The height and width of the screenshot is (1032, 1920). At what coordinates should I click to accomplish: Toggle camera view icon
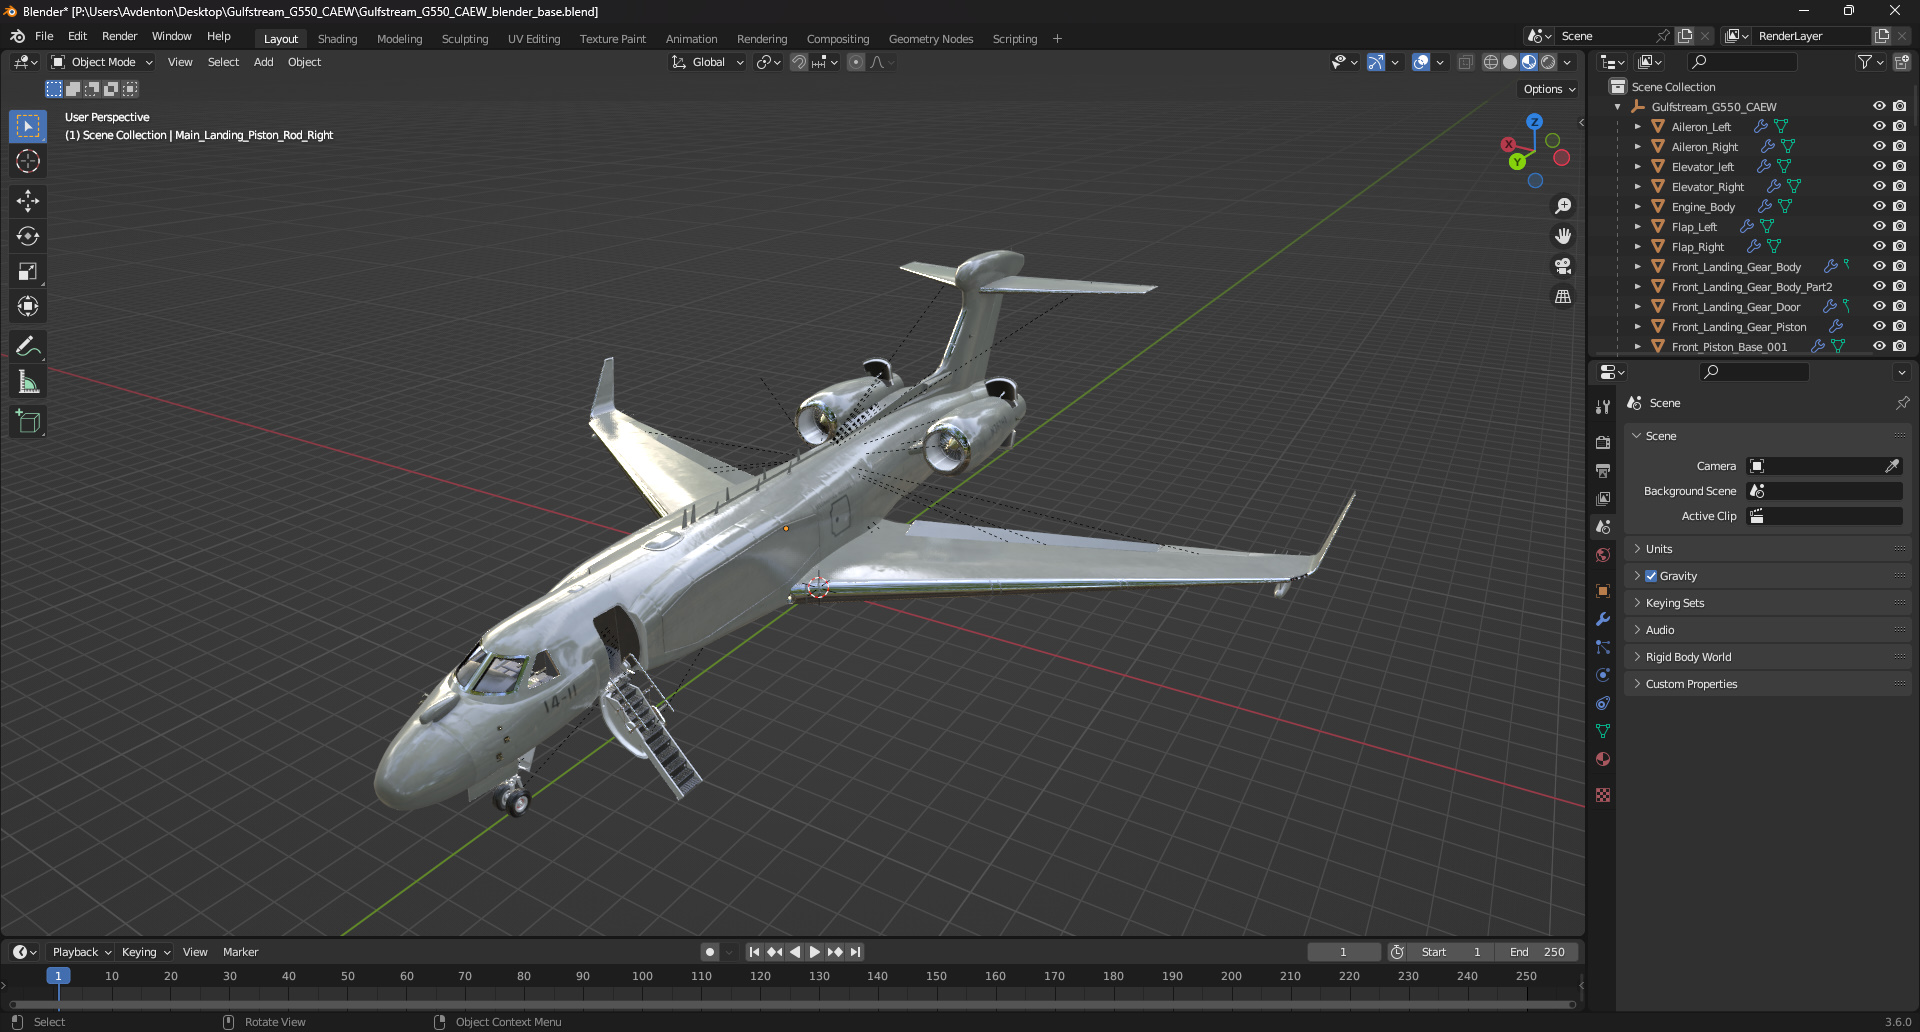1562,266
